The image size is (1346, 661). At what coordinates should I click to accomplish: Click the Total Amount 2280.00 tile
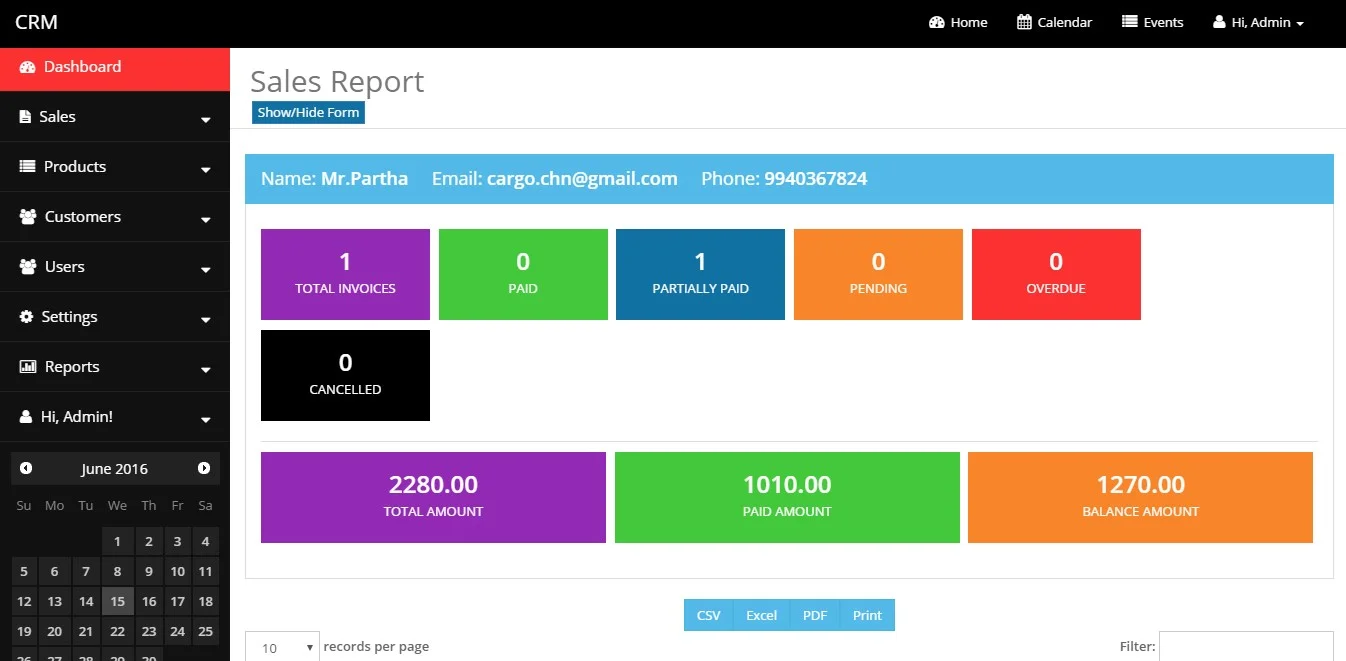(x=433, y=497)
